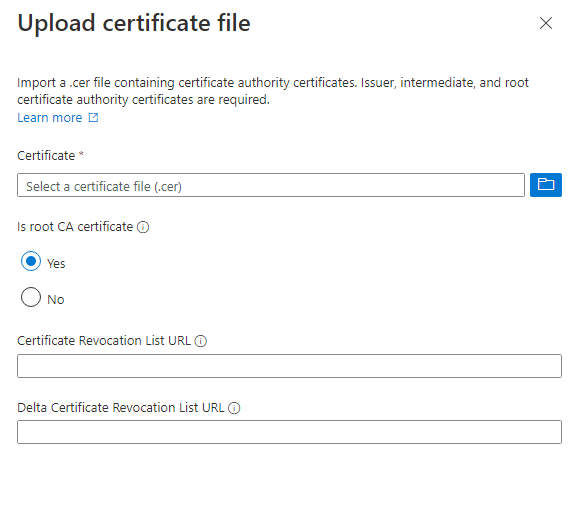Select No radio button for root CA
This screenshot has height=511, width=580.
[x=31, y=297]
